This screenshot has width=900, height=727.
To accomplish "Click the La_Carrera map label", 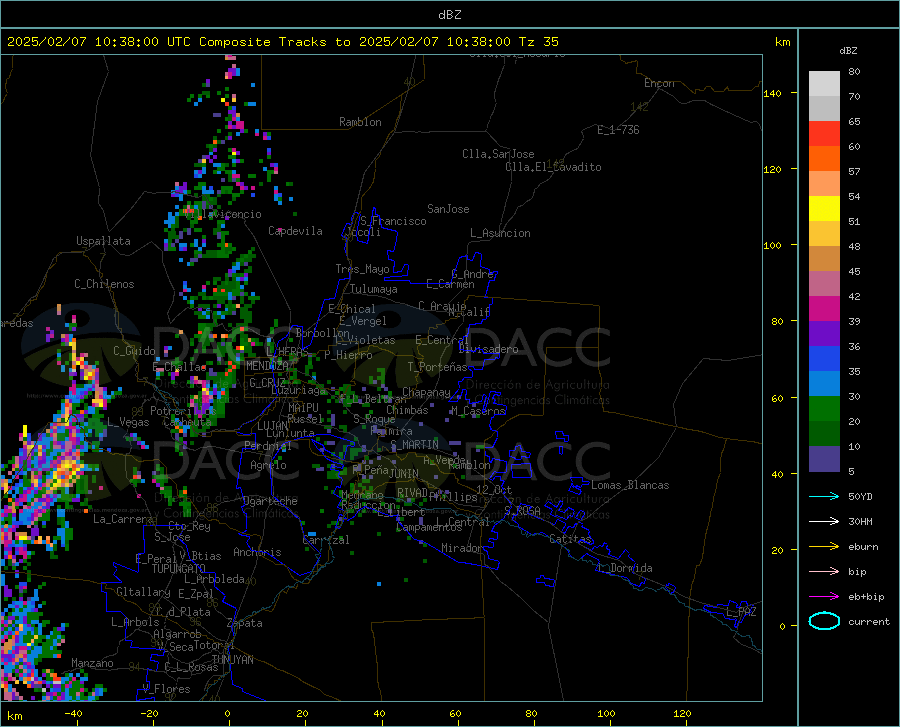I will [123, 519].
